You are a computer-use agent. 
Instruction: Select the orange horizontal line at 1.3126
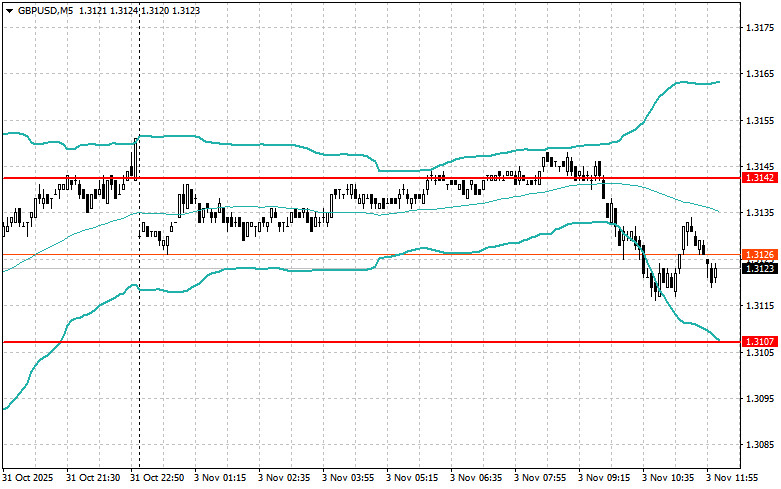click(x=371, y=255)
